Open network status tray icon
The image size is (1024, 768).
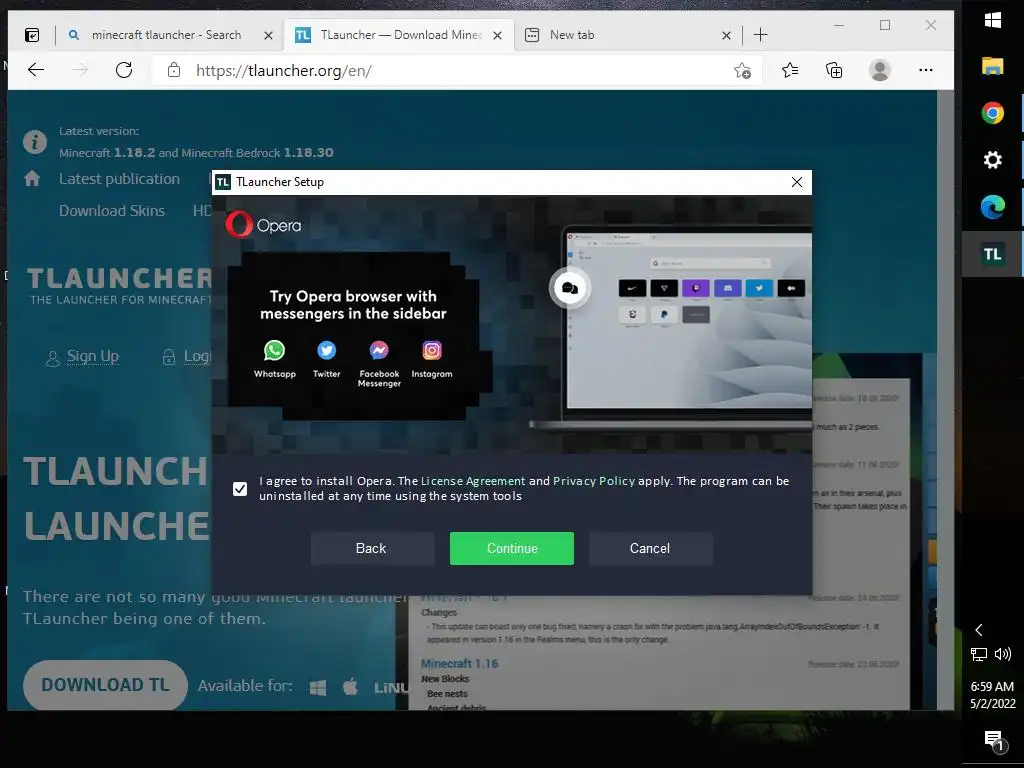coord(979,654)
